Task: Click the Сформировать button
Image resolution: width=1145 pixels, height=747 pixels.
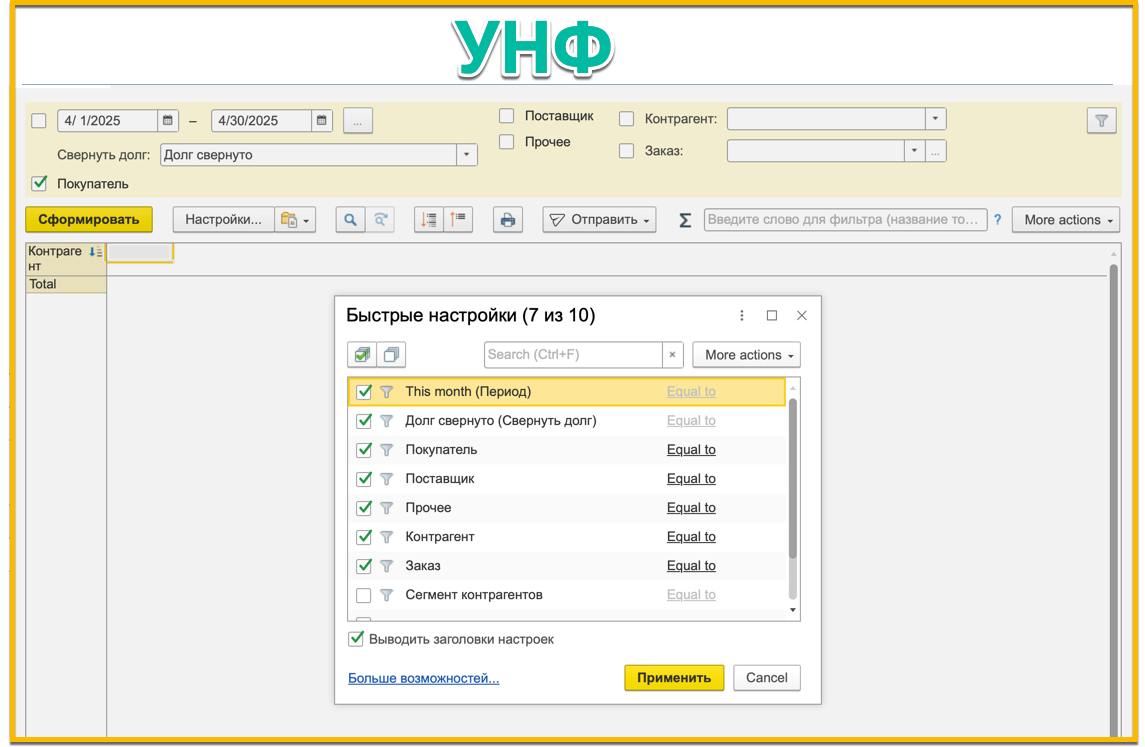Action: click(89, 220)
